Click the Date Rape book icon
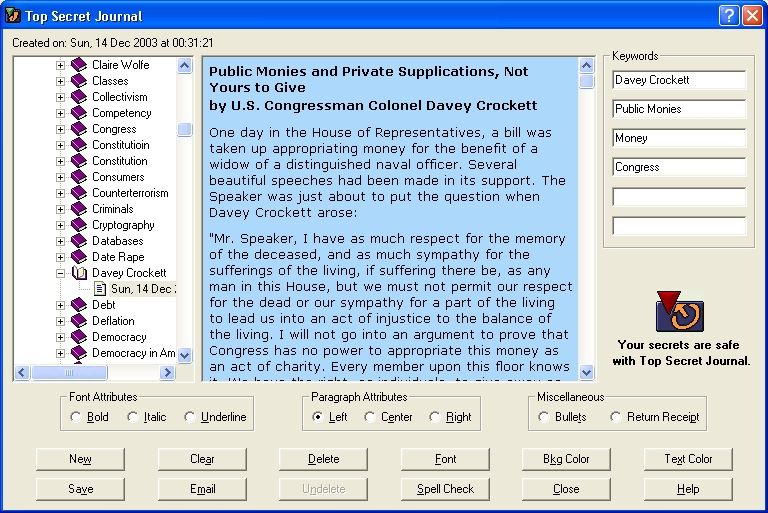Viewport: 768px width, 513px height. coord(79,257)
